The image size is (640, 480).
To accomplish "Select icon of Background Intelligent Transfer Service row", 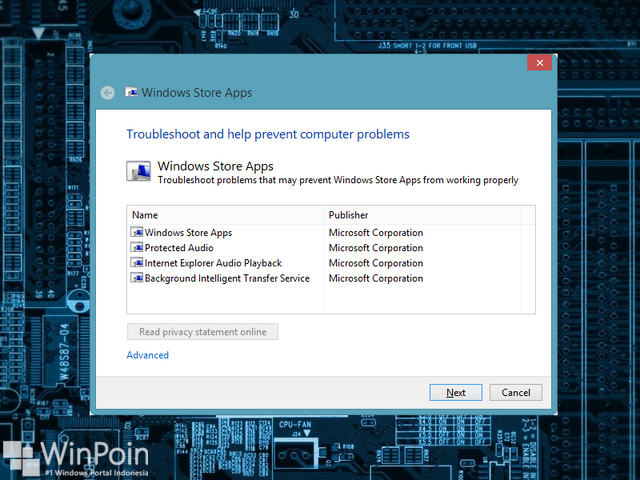I will (137, 278).
